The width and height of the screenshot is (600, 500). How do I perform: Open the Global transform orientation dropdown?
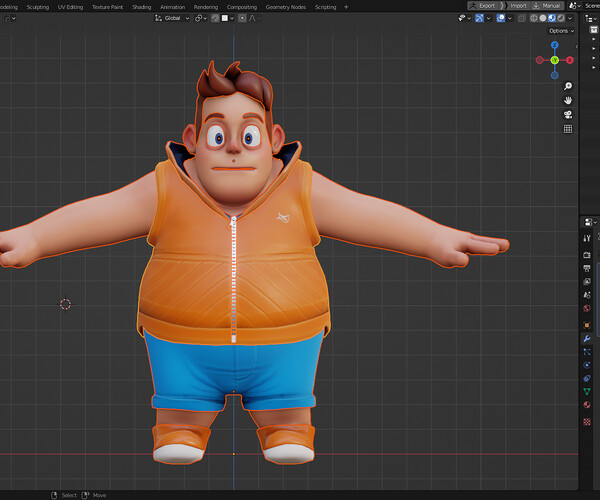172,18
